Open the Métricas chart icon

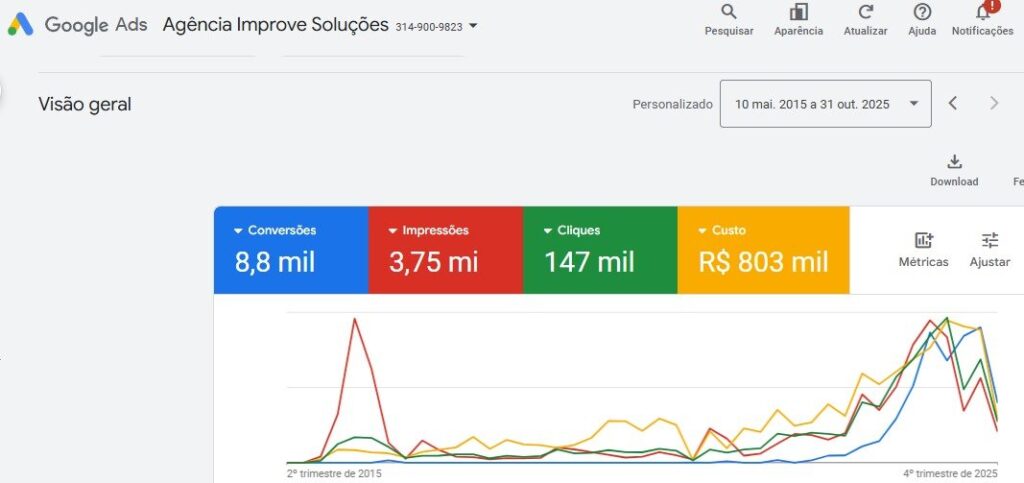click(924, 240)
